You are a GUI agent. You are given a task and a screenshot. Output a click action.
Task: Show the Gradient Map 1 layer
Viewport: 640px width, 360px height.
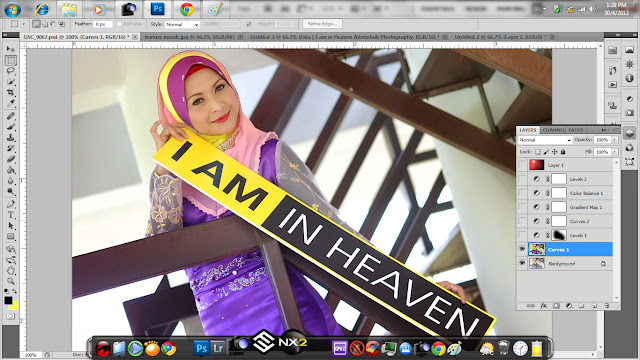point(522,207)
